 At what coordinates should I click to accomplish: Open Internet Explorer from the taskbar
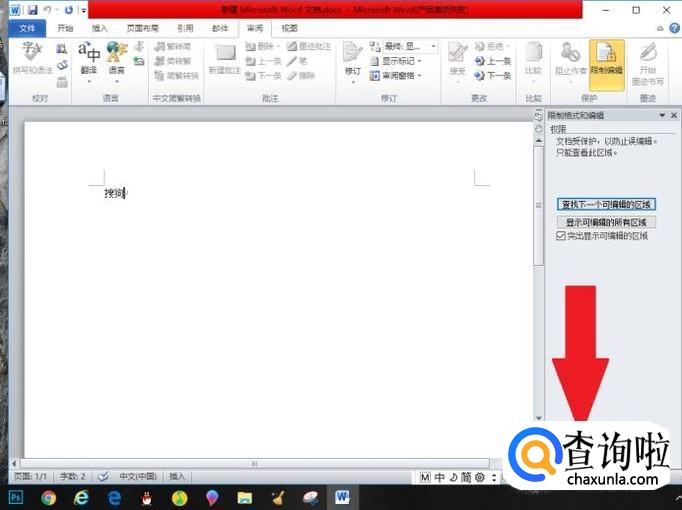coord(81,497)
